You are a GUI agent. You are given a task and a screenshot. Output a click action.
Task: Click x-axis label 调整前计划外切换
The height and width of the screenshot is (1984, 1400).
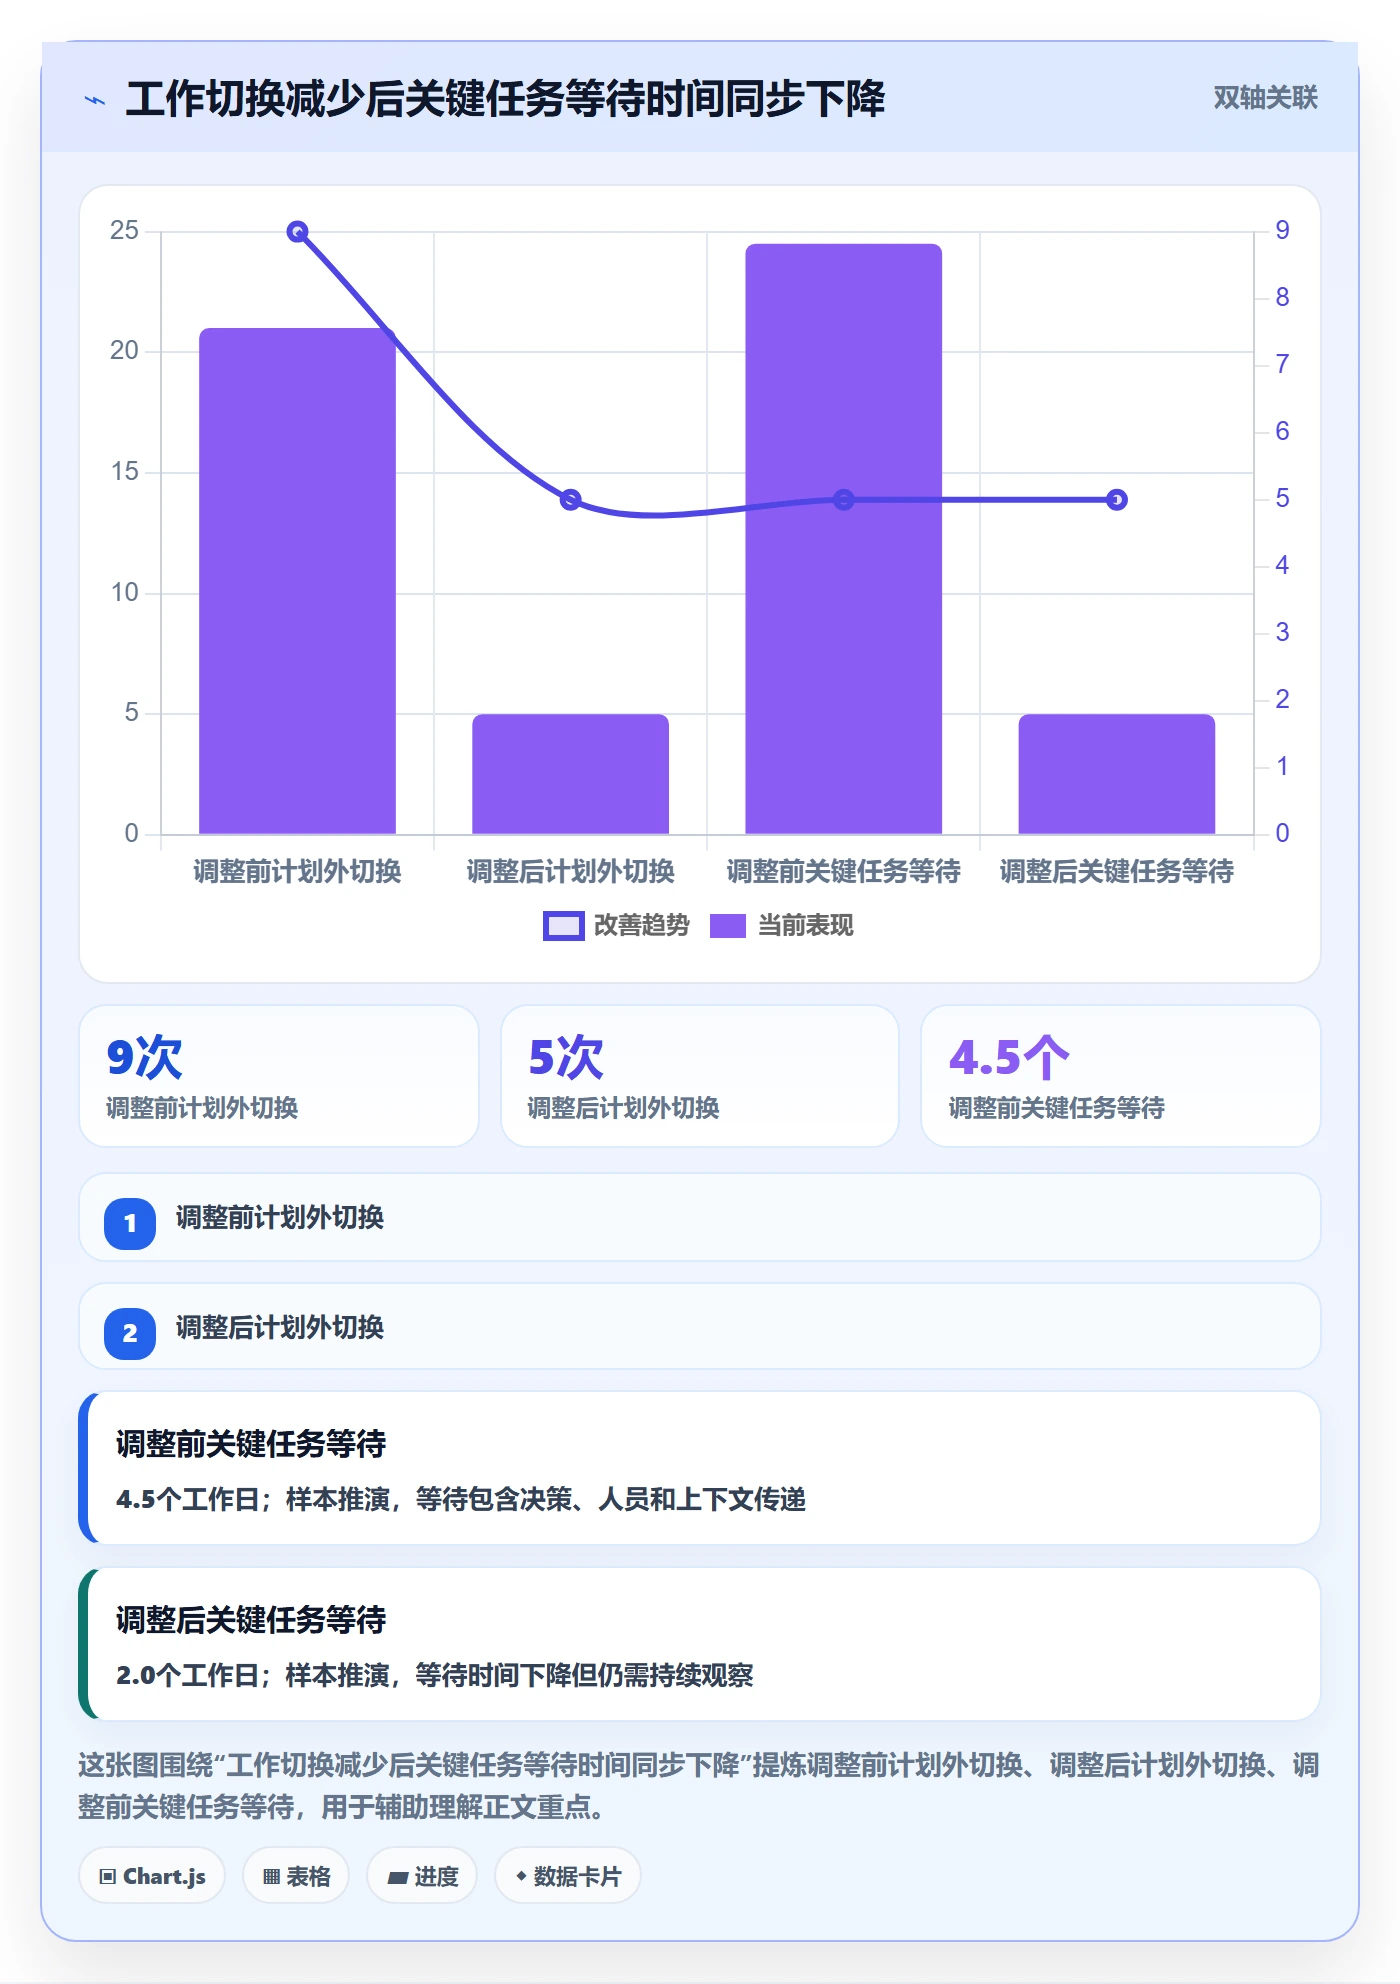tap(297, 872)
